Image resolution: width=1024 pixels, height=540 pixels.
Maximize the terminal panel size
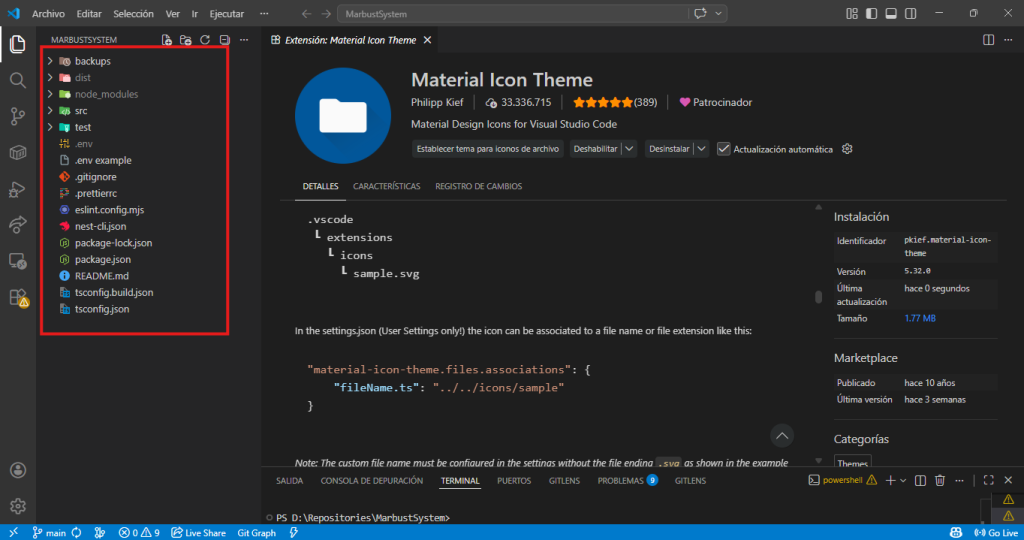point(989,481)
